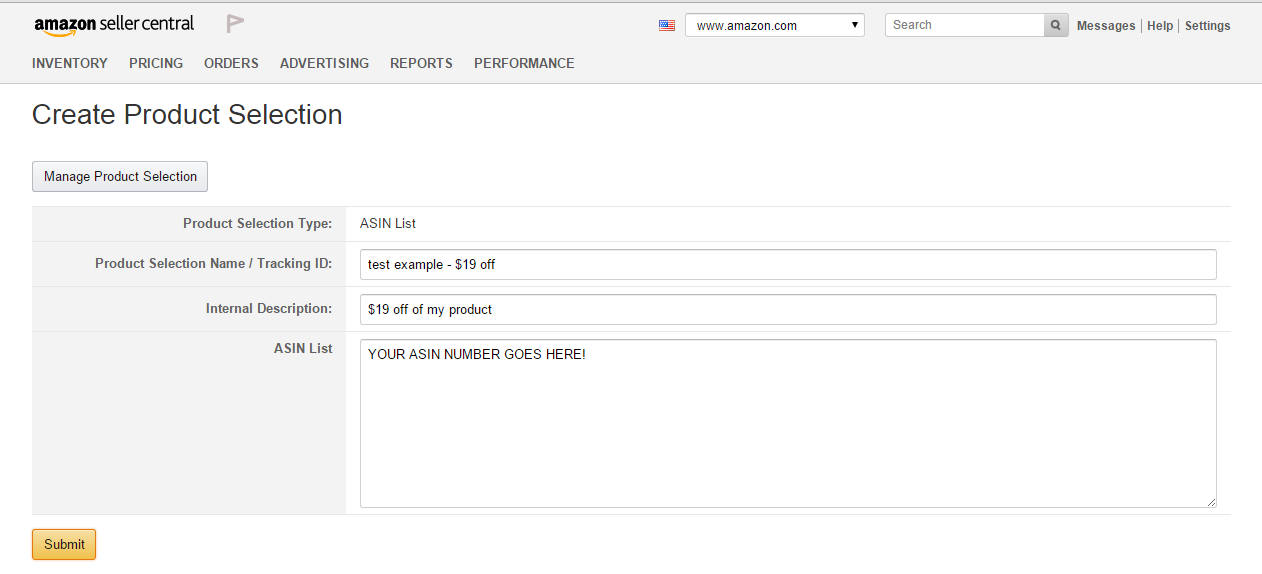Image resolution: width=1262 pixels, height=574 pixels.
Task: Open the Messages link
Action: [x=1106, y=26]
